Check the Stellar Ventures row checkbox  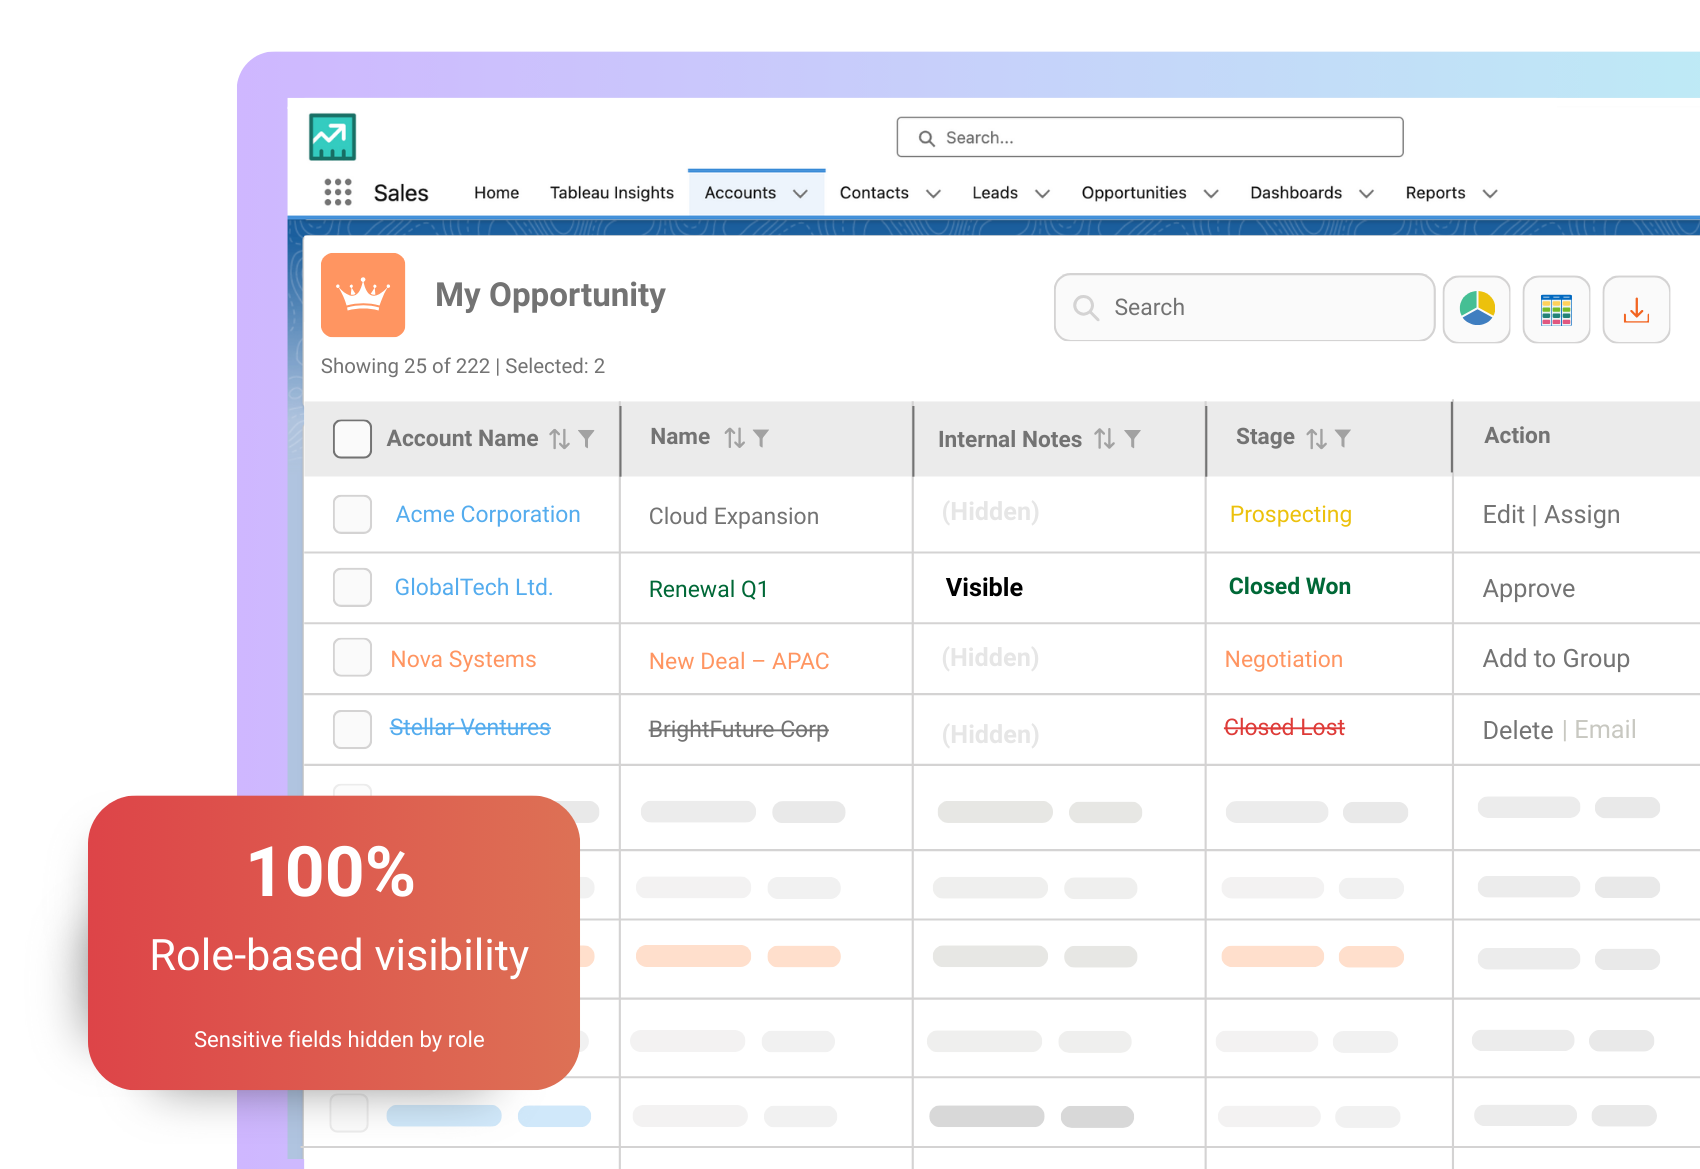(352, 729)
